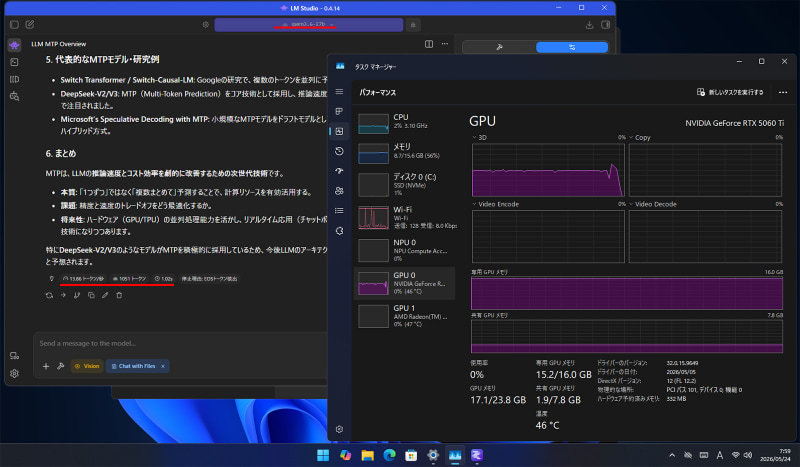Viewport: 800px width, 467px height.
Task: Select the Wi-Fi performance item
Action: coord(404,217)
